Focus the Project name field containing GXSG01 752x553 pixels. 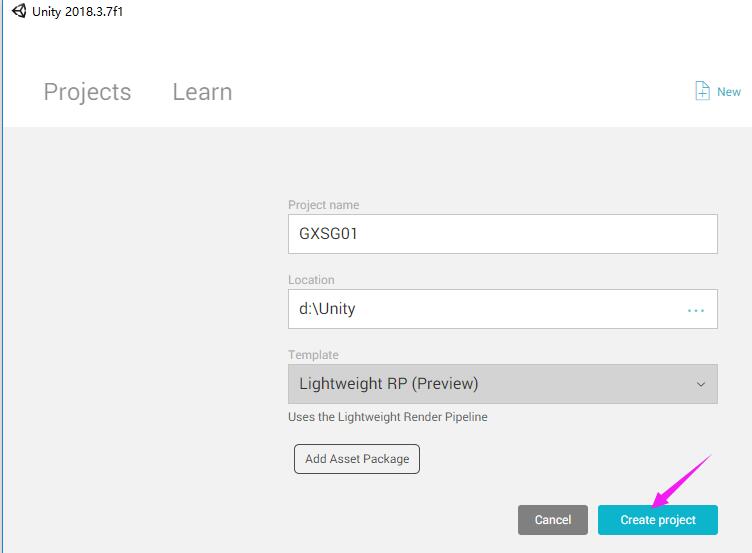(502, 234)
